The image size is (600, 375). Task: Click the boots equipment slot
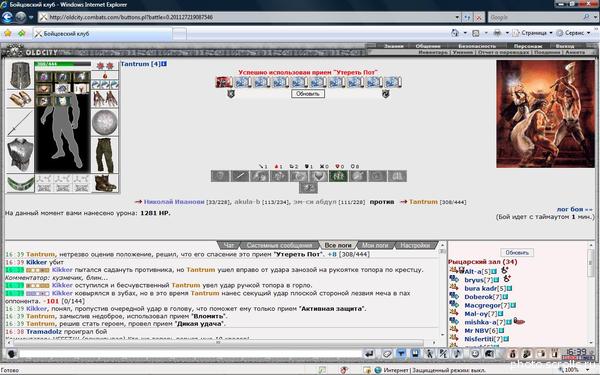click(x=104, y=183)
